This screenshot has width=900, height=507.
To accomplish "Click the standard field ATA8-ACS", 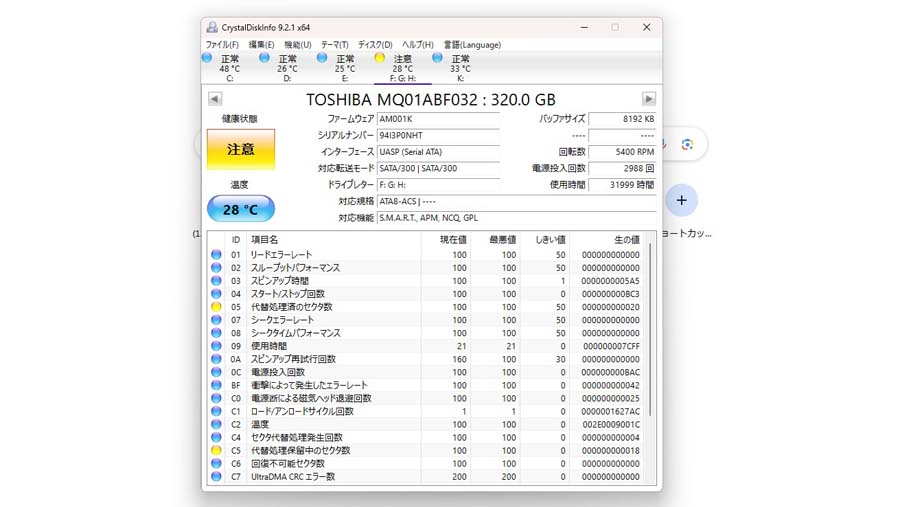I will tap(517, 202).
